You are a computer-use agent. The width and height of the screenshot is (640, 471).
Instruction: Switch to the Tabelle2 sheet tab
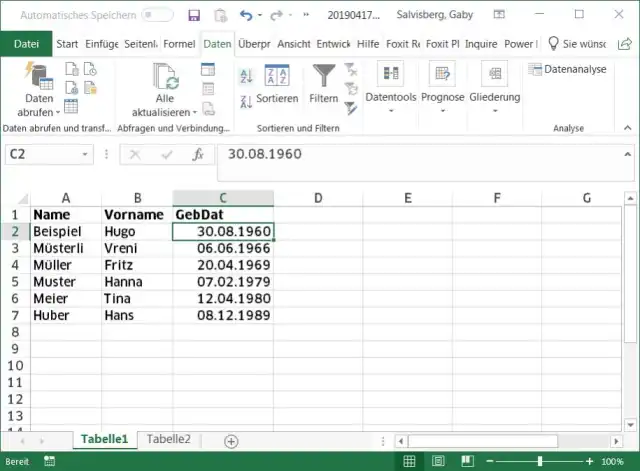coord(168,440)
